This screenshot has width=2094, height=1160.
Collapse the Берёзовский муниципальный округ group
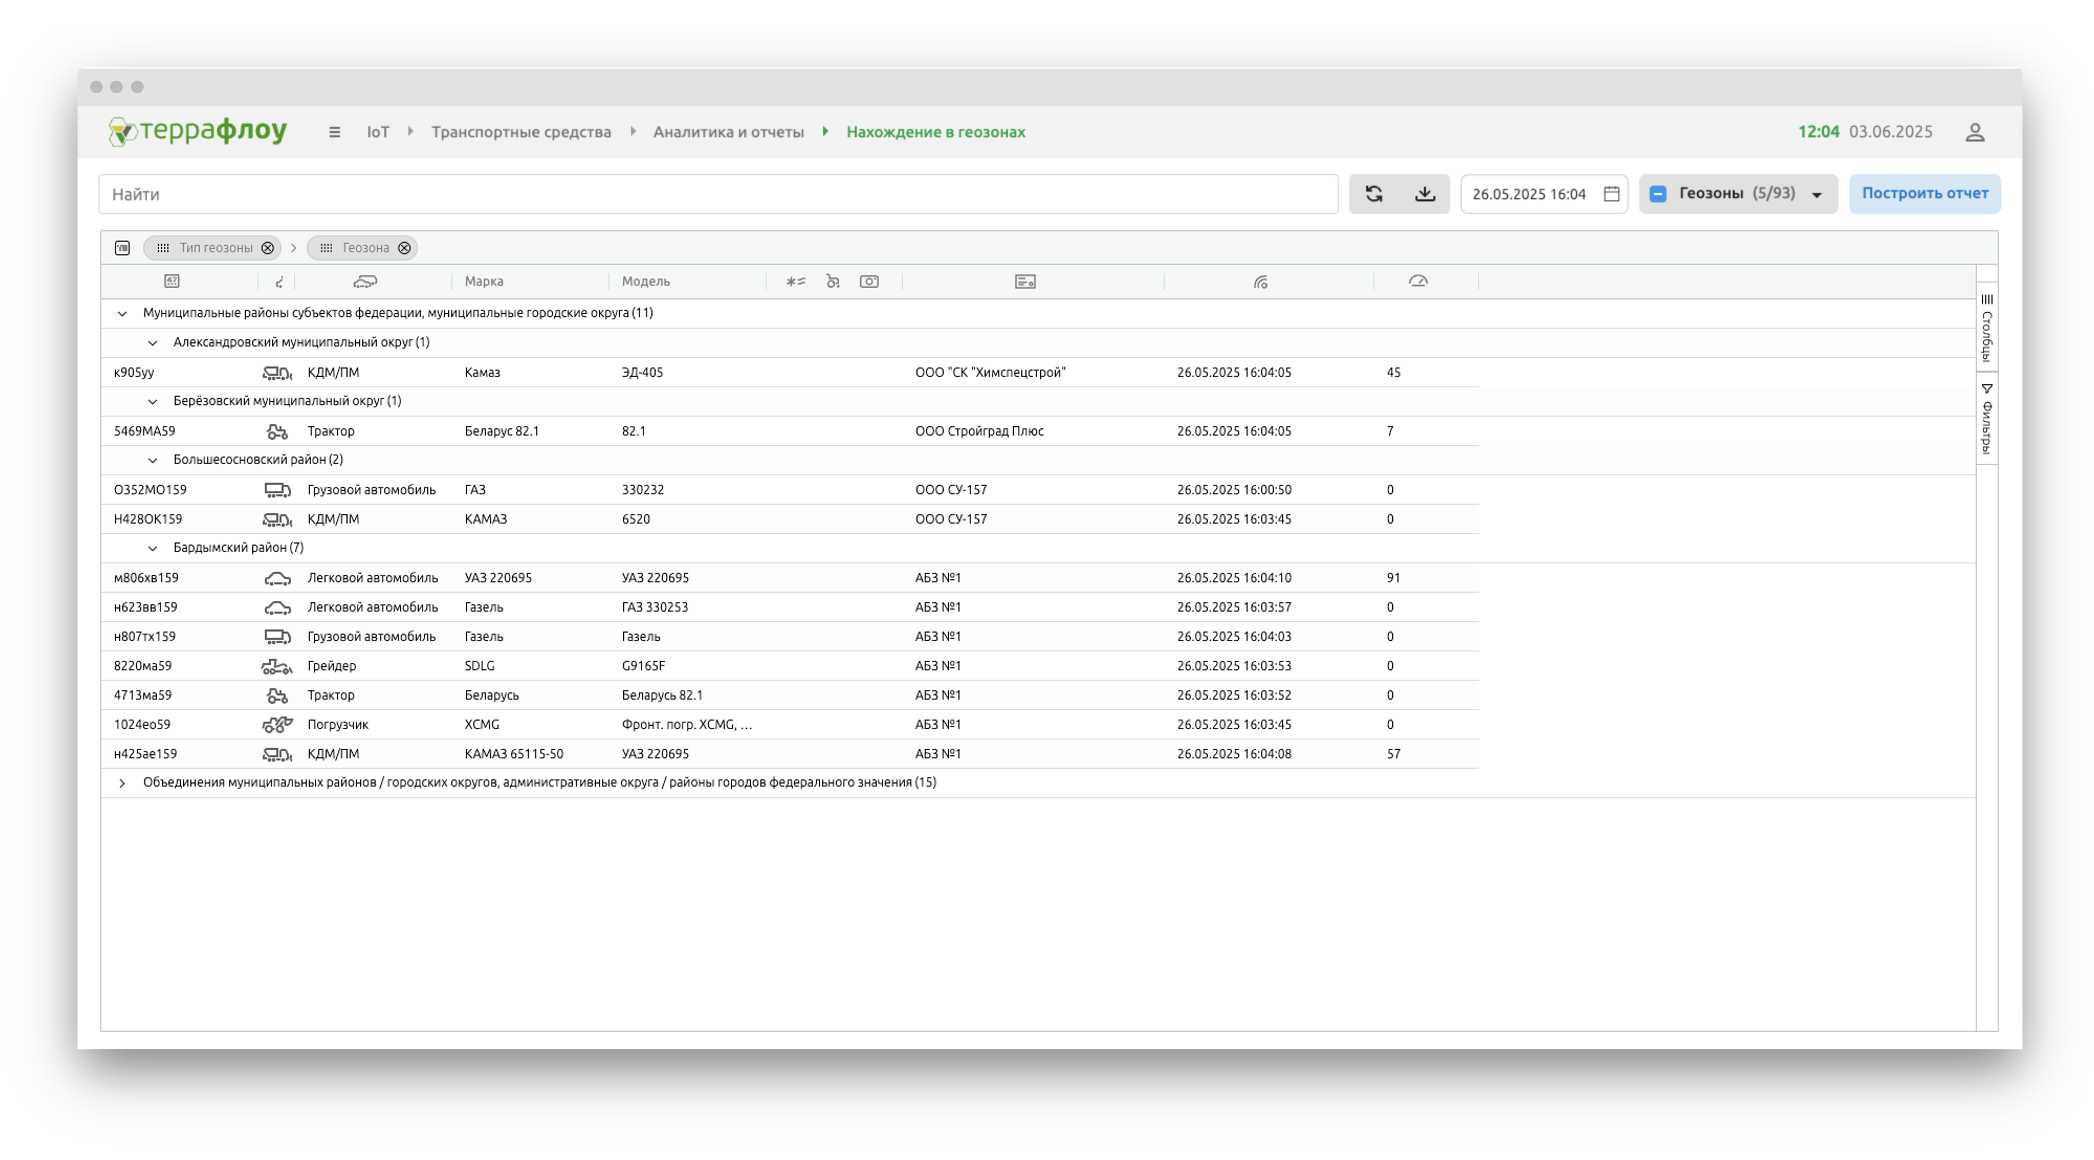pos(152,402)
